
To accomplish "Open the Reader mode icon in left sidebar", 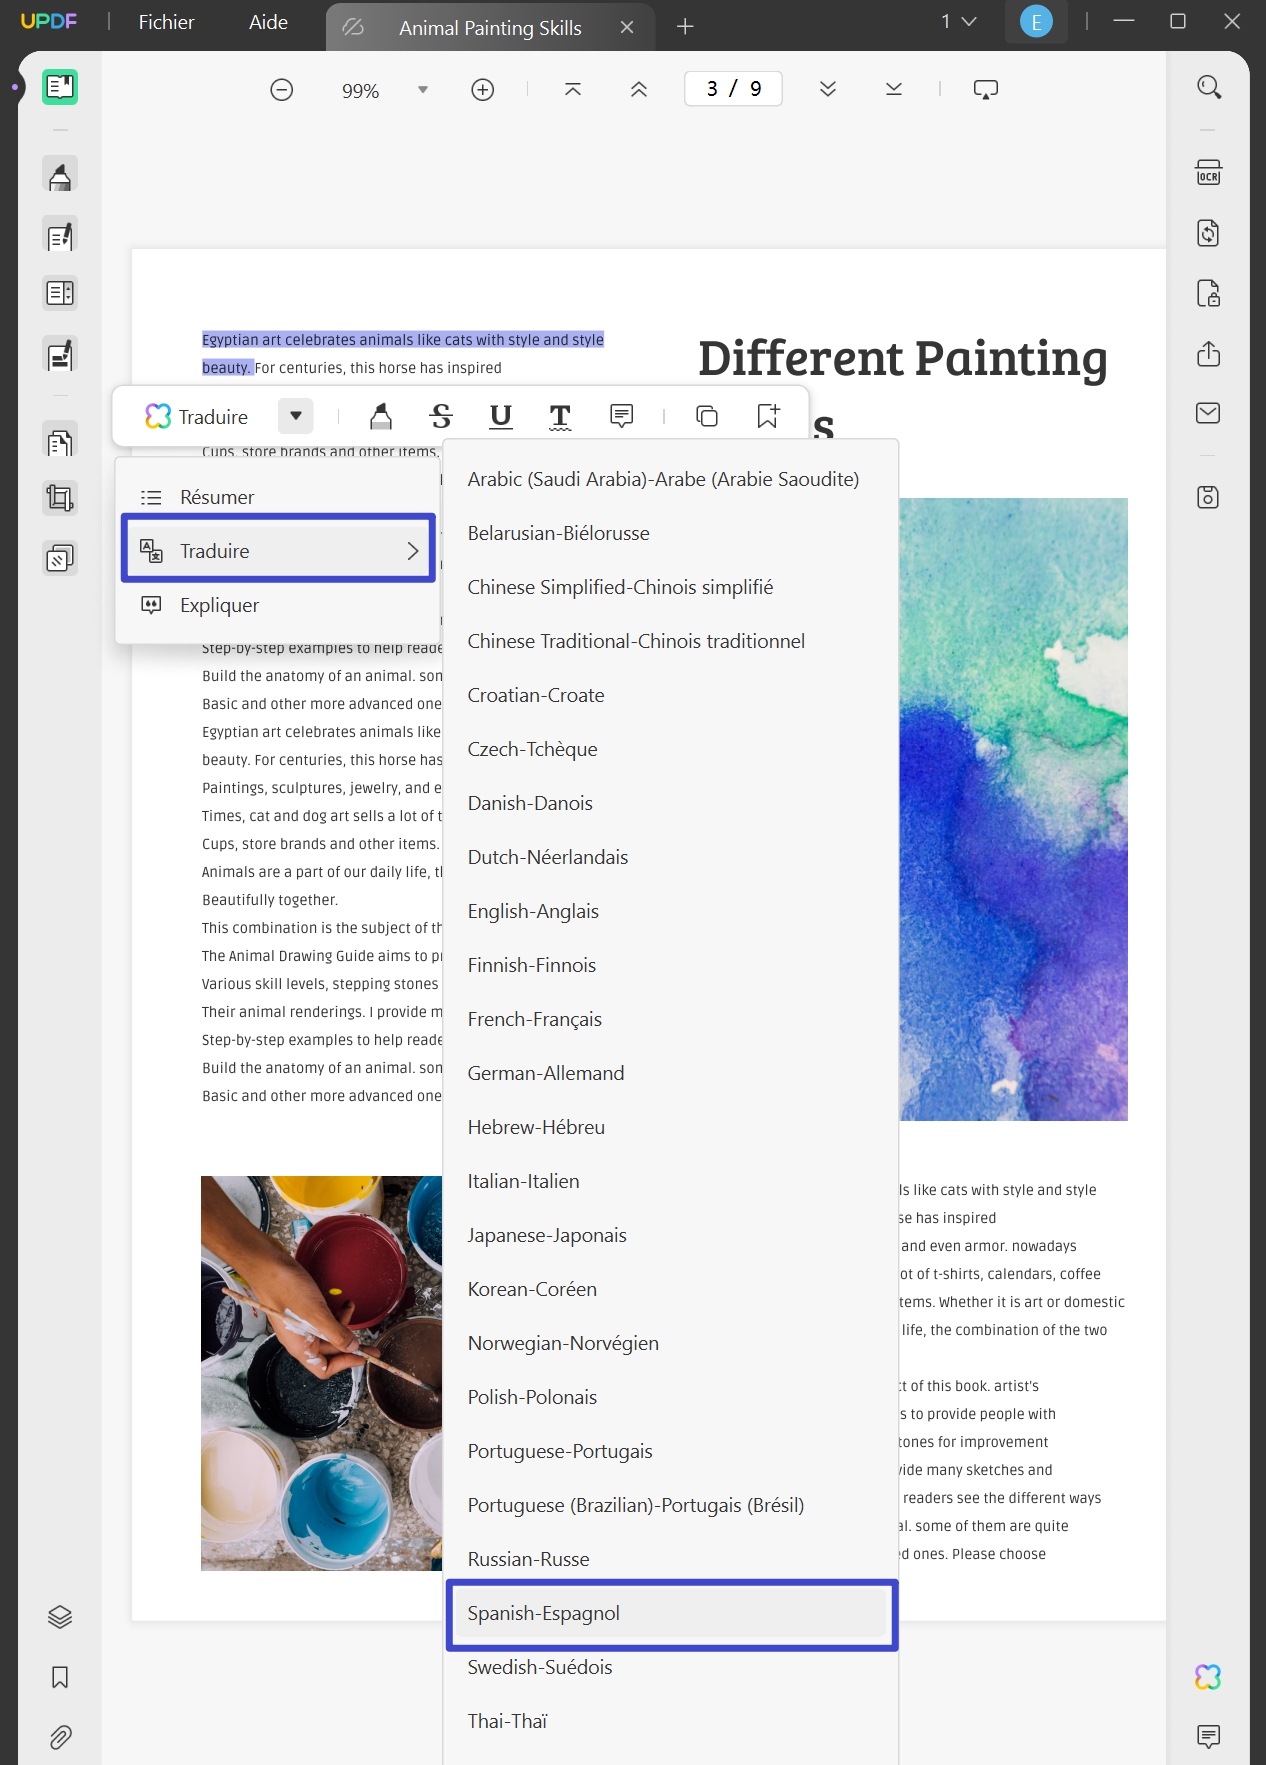I will tap(60, 87).
